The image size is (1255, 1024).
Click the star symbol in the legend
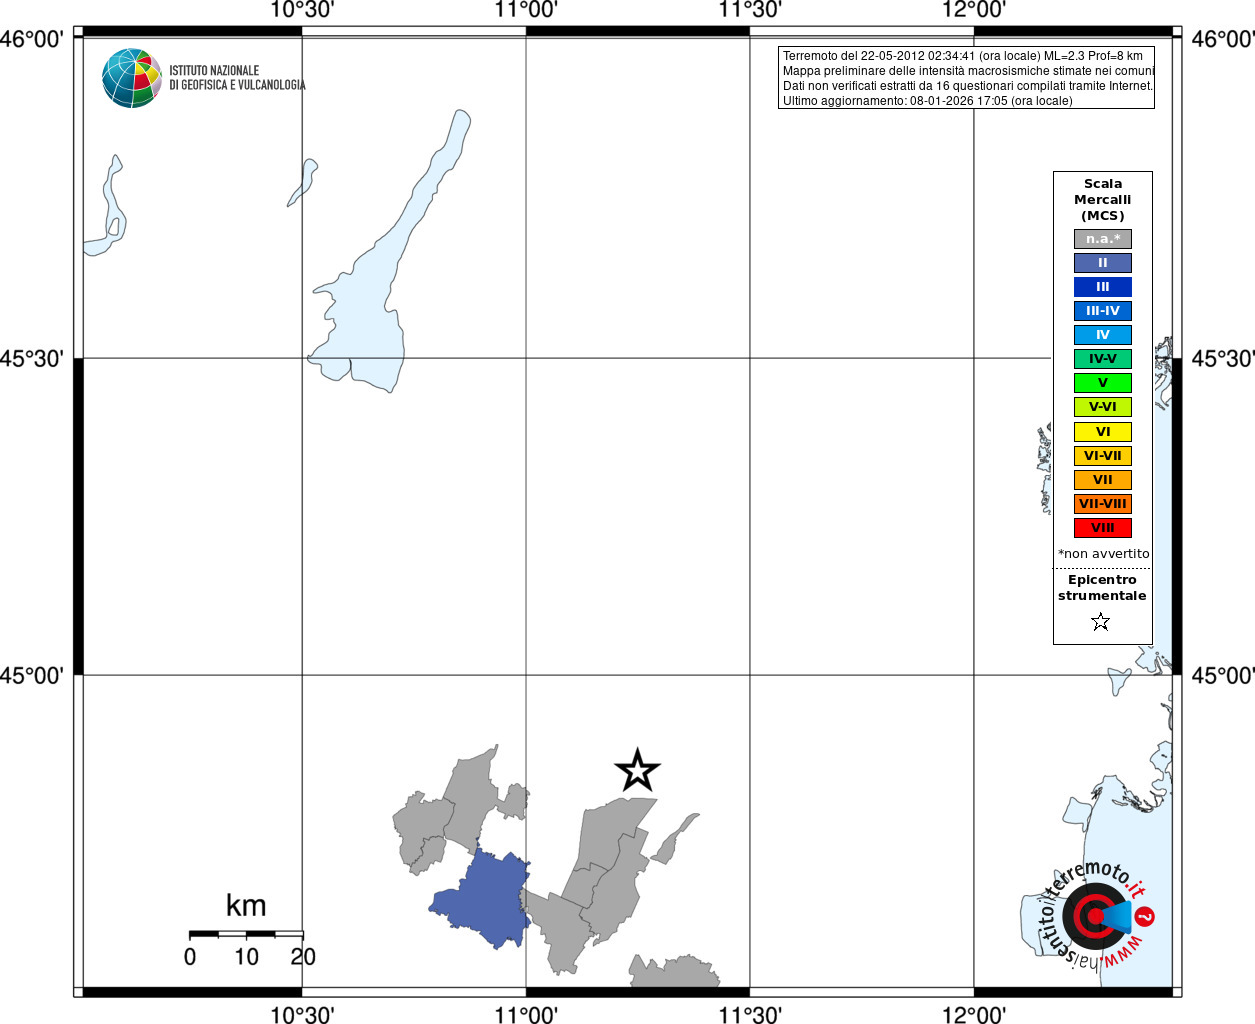click(1101, 622)
